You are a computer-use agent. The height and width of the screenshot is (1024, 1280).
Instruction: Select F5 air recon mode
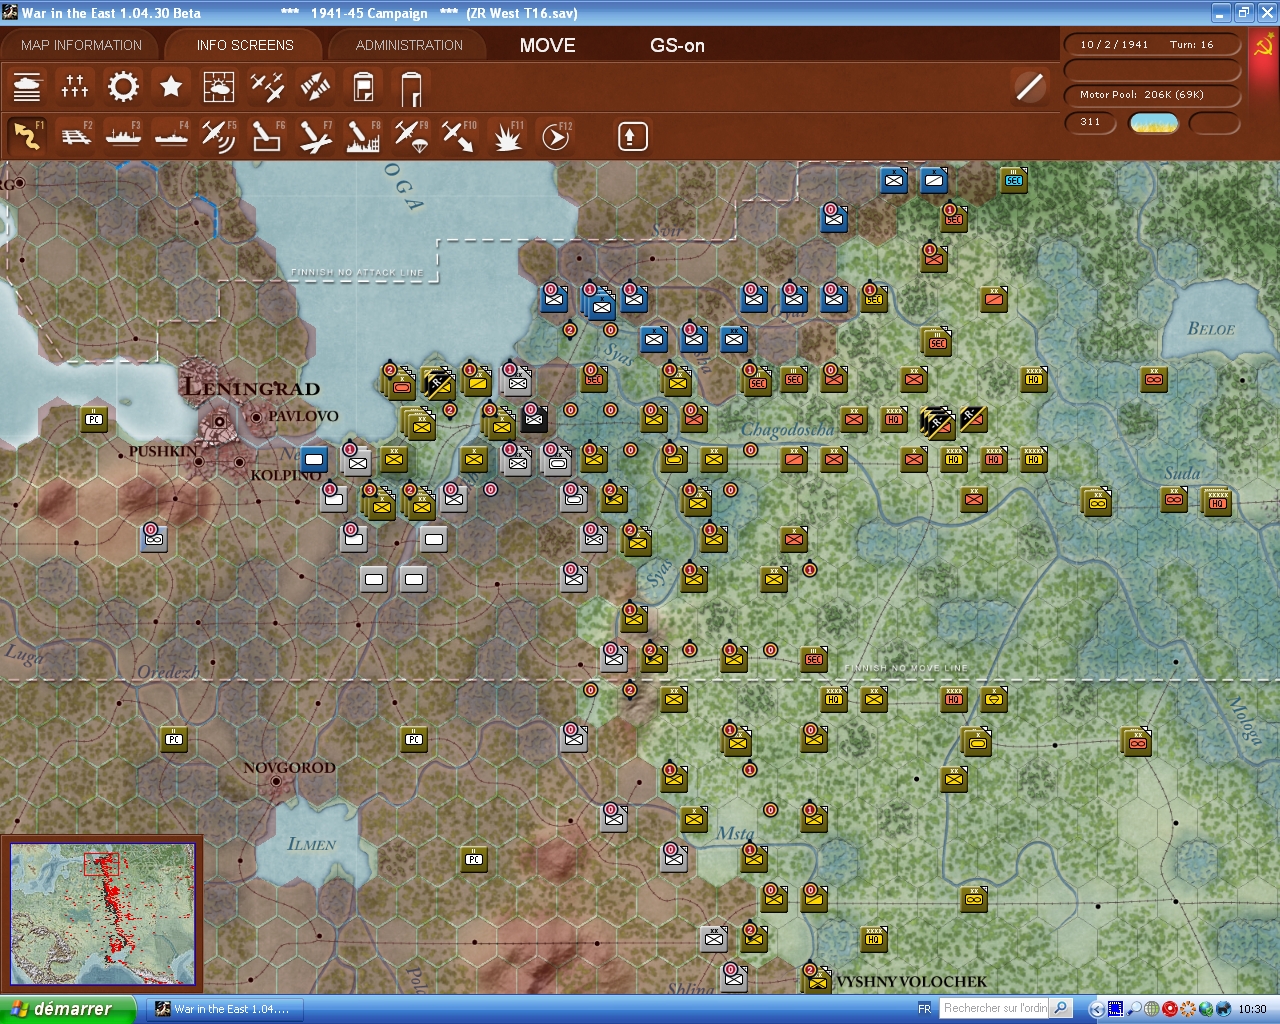[x=219, y=135]
